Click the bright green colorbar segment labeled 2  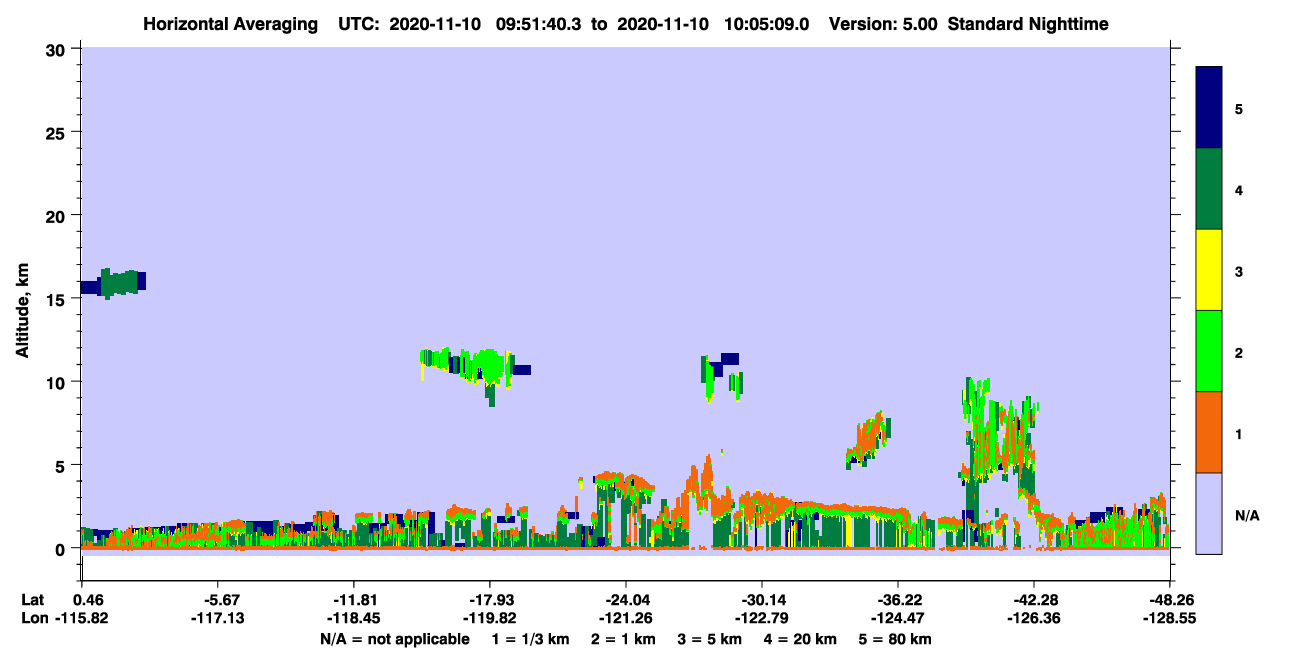click(x=1209, y=351)
